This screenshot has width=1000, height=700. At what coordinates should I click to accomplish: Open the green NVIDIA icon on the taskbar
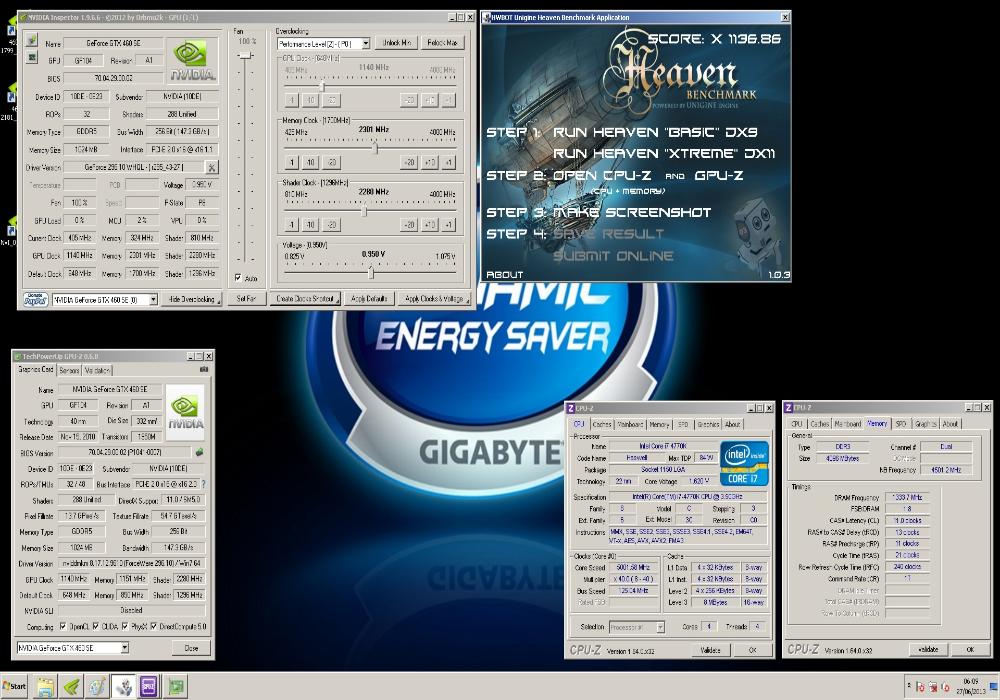pos(71,687)
